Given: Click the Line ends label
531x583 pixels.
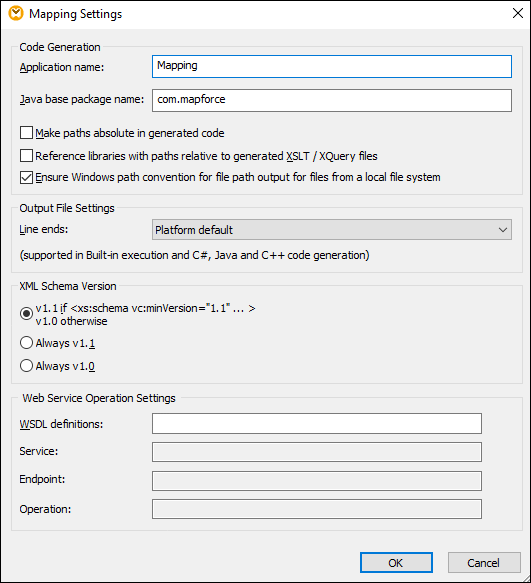Looking at the screenshot, I should 44,229.
